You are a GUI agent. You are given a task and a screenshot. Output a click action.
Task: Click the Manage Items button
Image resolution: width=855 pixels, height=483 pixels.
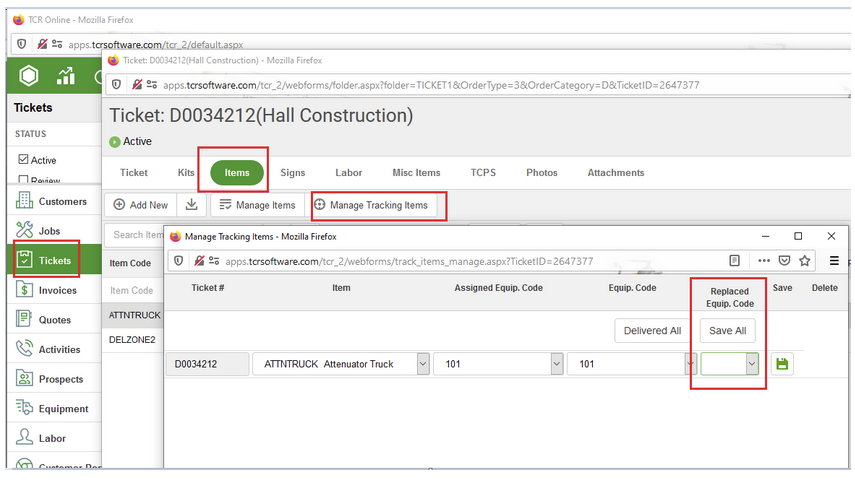pyautogui.click(x=257, y=205)
